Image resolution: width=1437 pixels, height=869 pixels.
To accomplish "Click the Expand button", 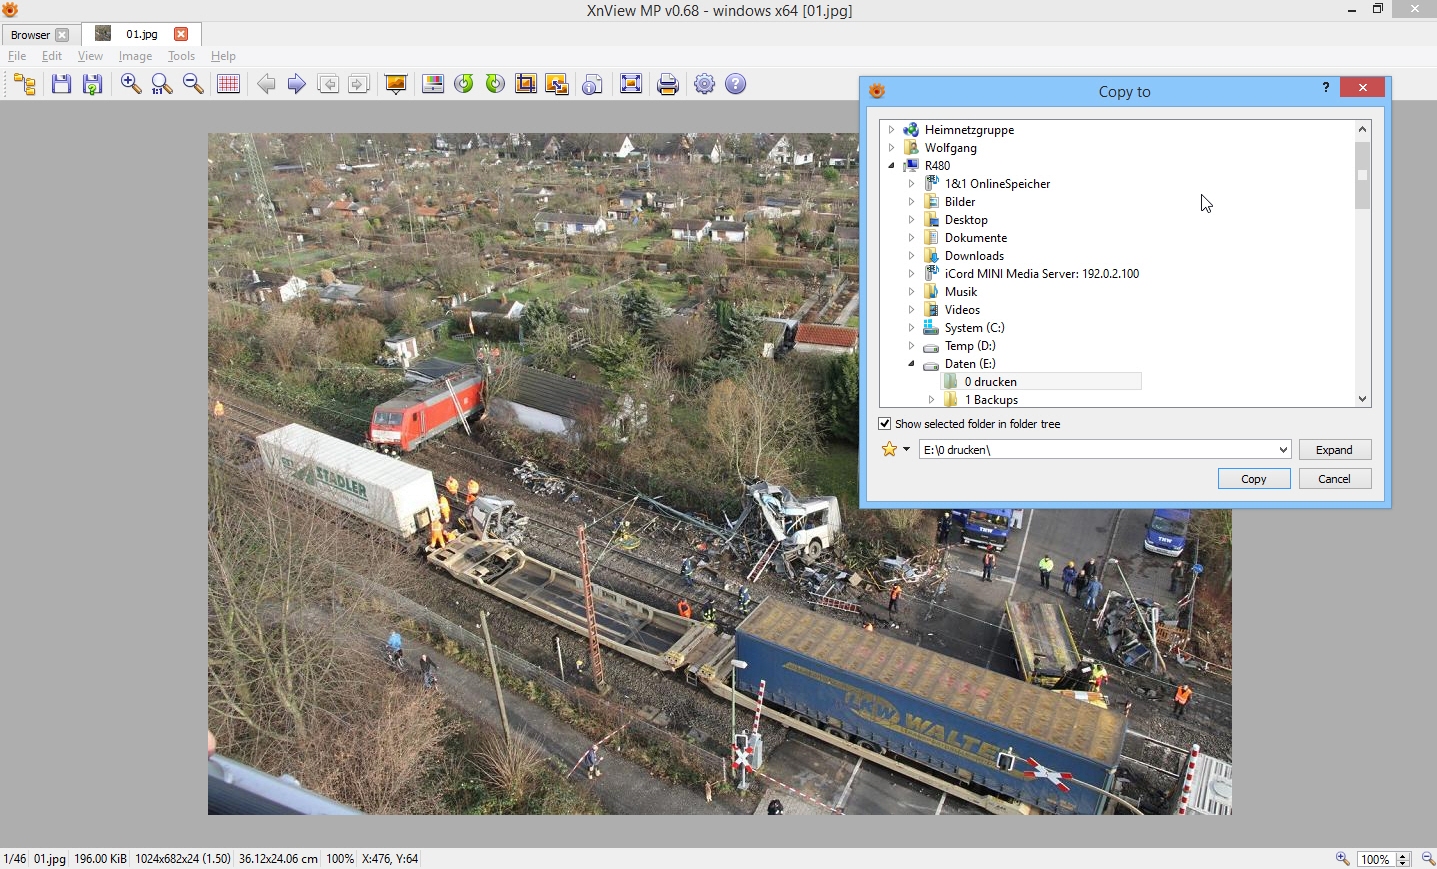I will click(x=1334, y=450).
